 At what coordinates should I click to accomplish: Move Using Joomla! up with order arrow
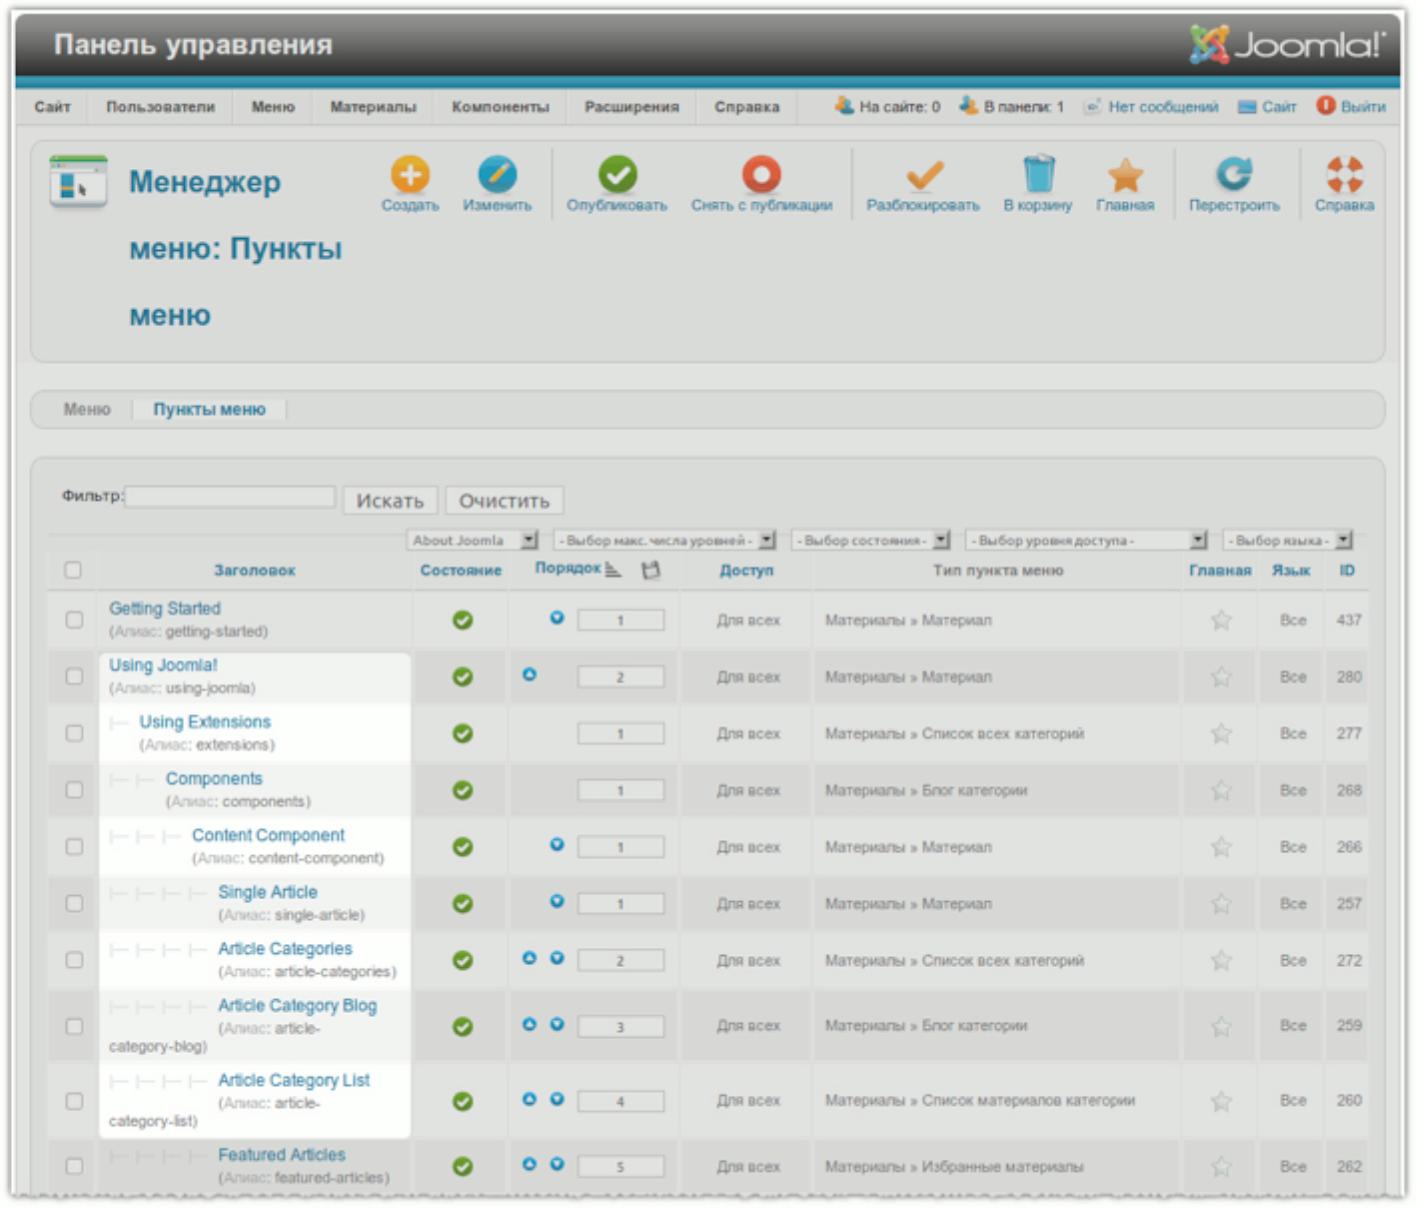[529, 675]
